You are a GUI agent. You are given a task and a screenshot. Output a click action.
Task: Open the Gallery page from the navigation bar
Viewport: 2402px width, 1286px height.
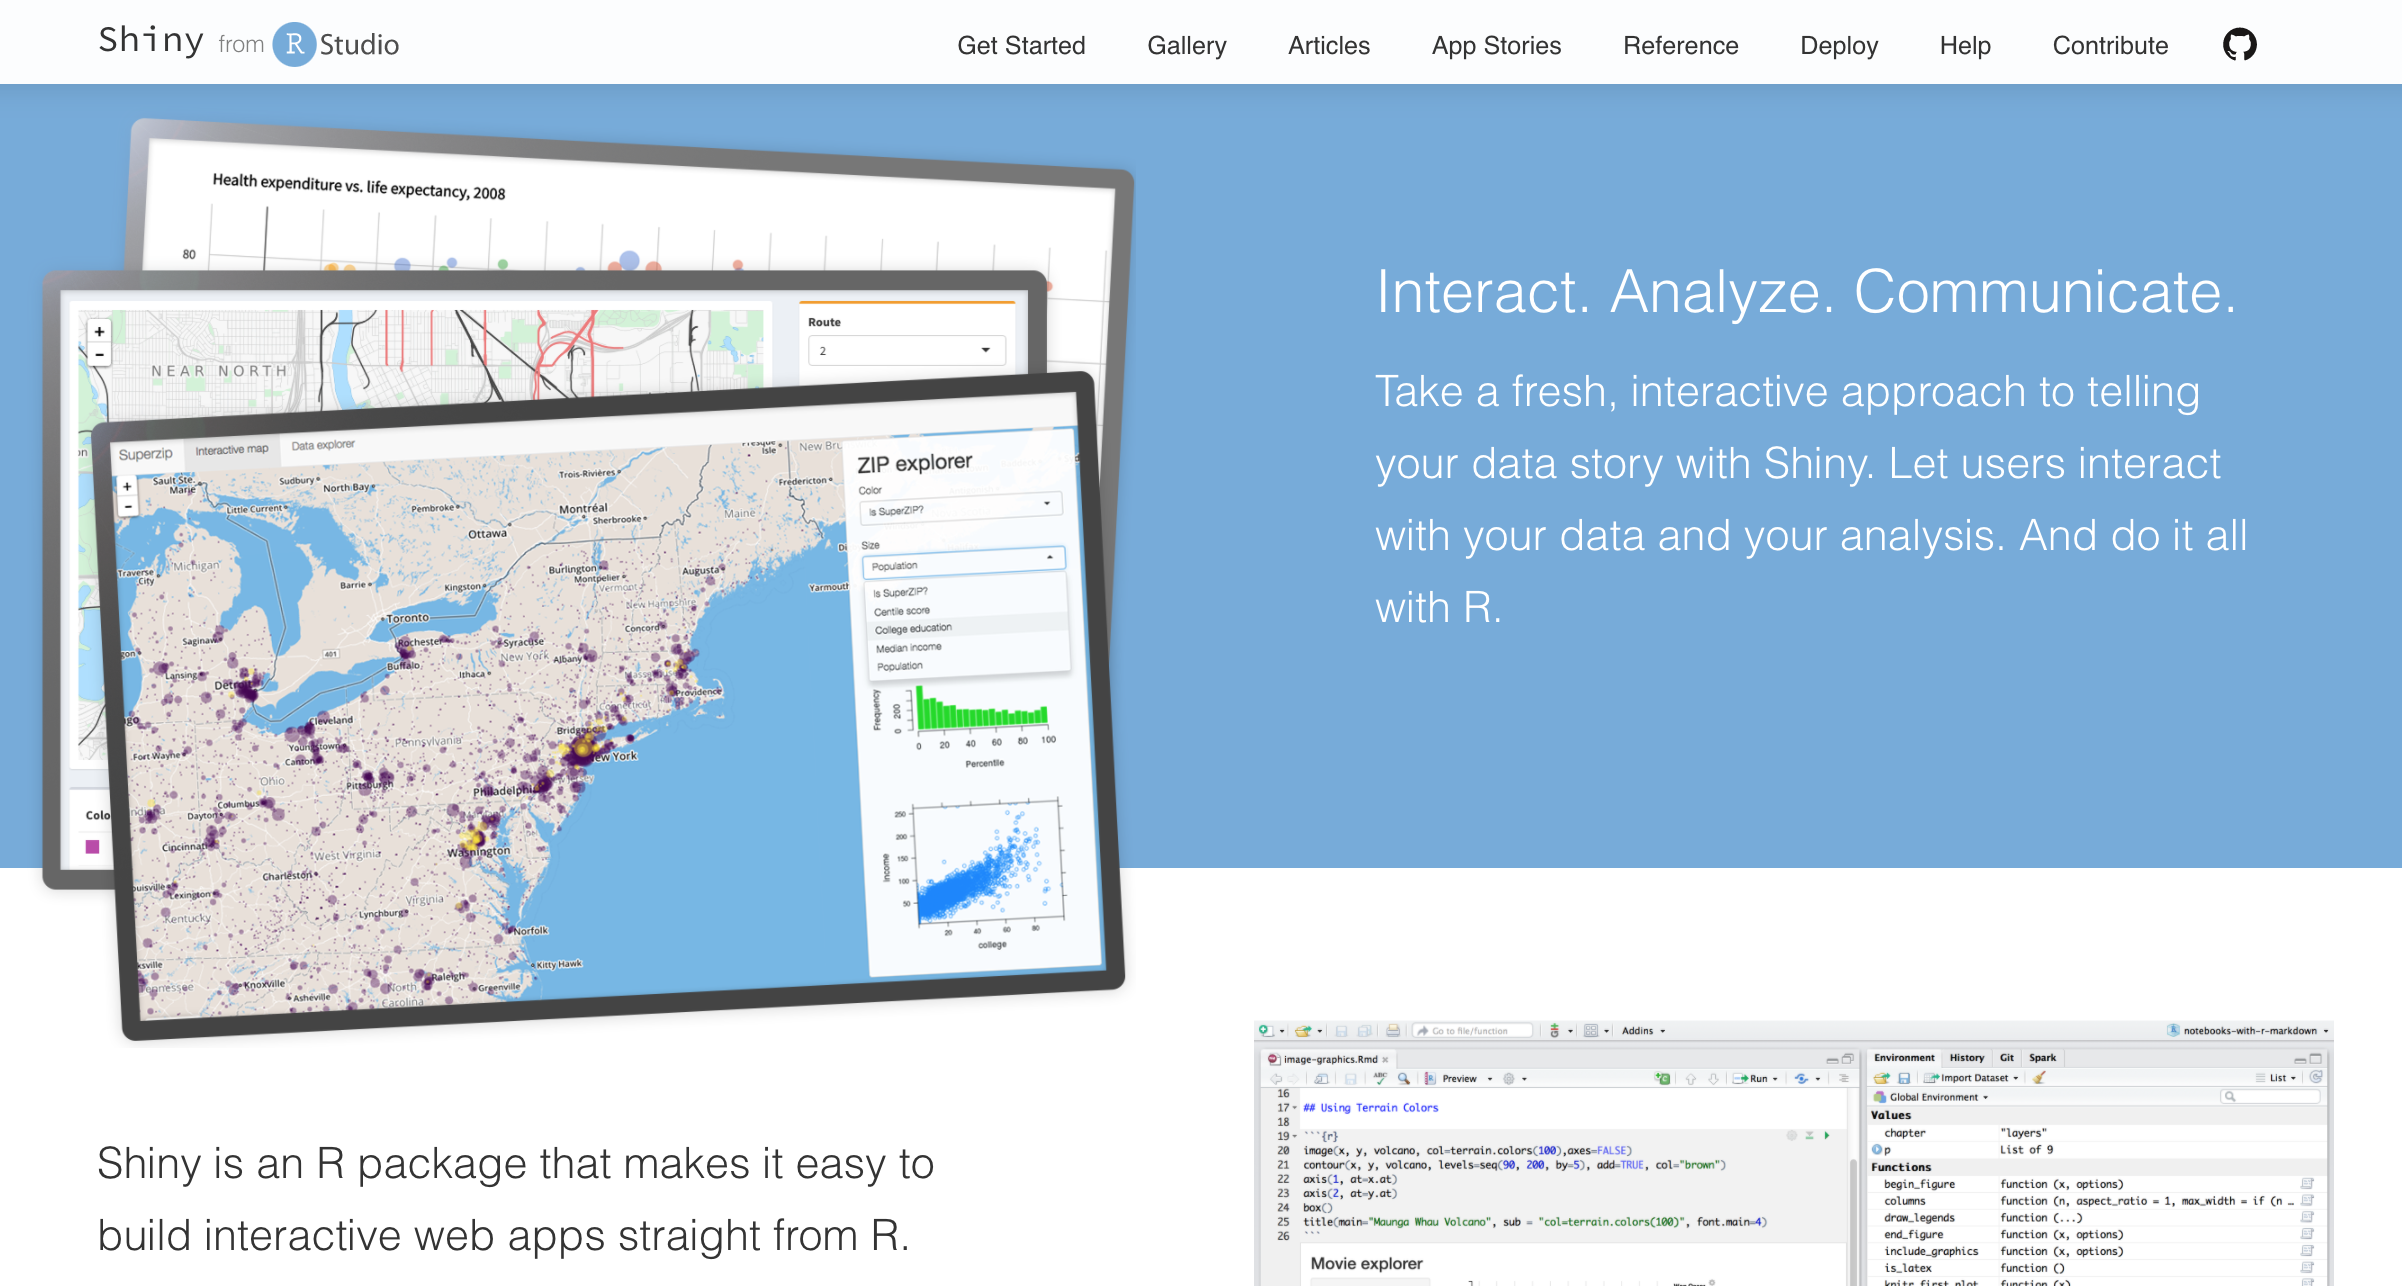tap(1186, 46)
